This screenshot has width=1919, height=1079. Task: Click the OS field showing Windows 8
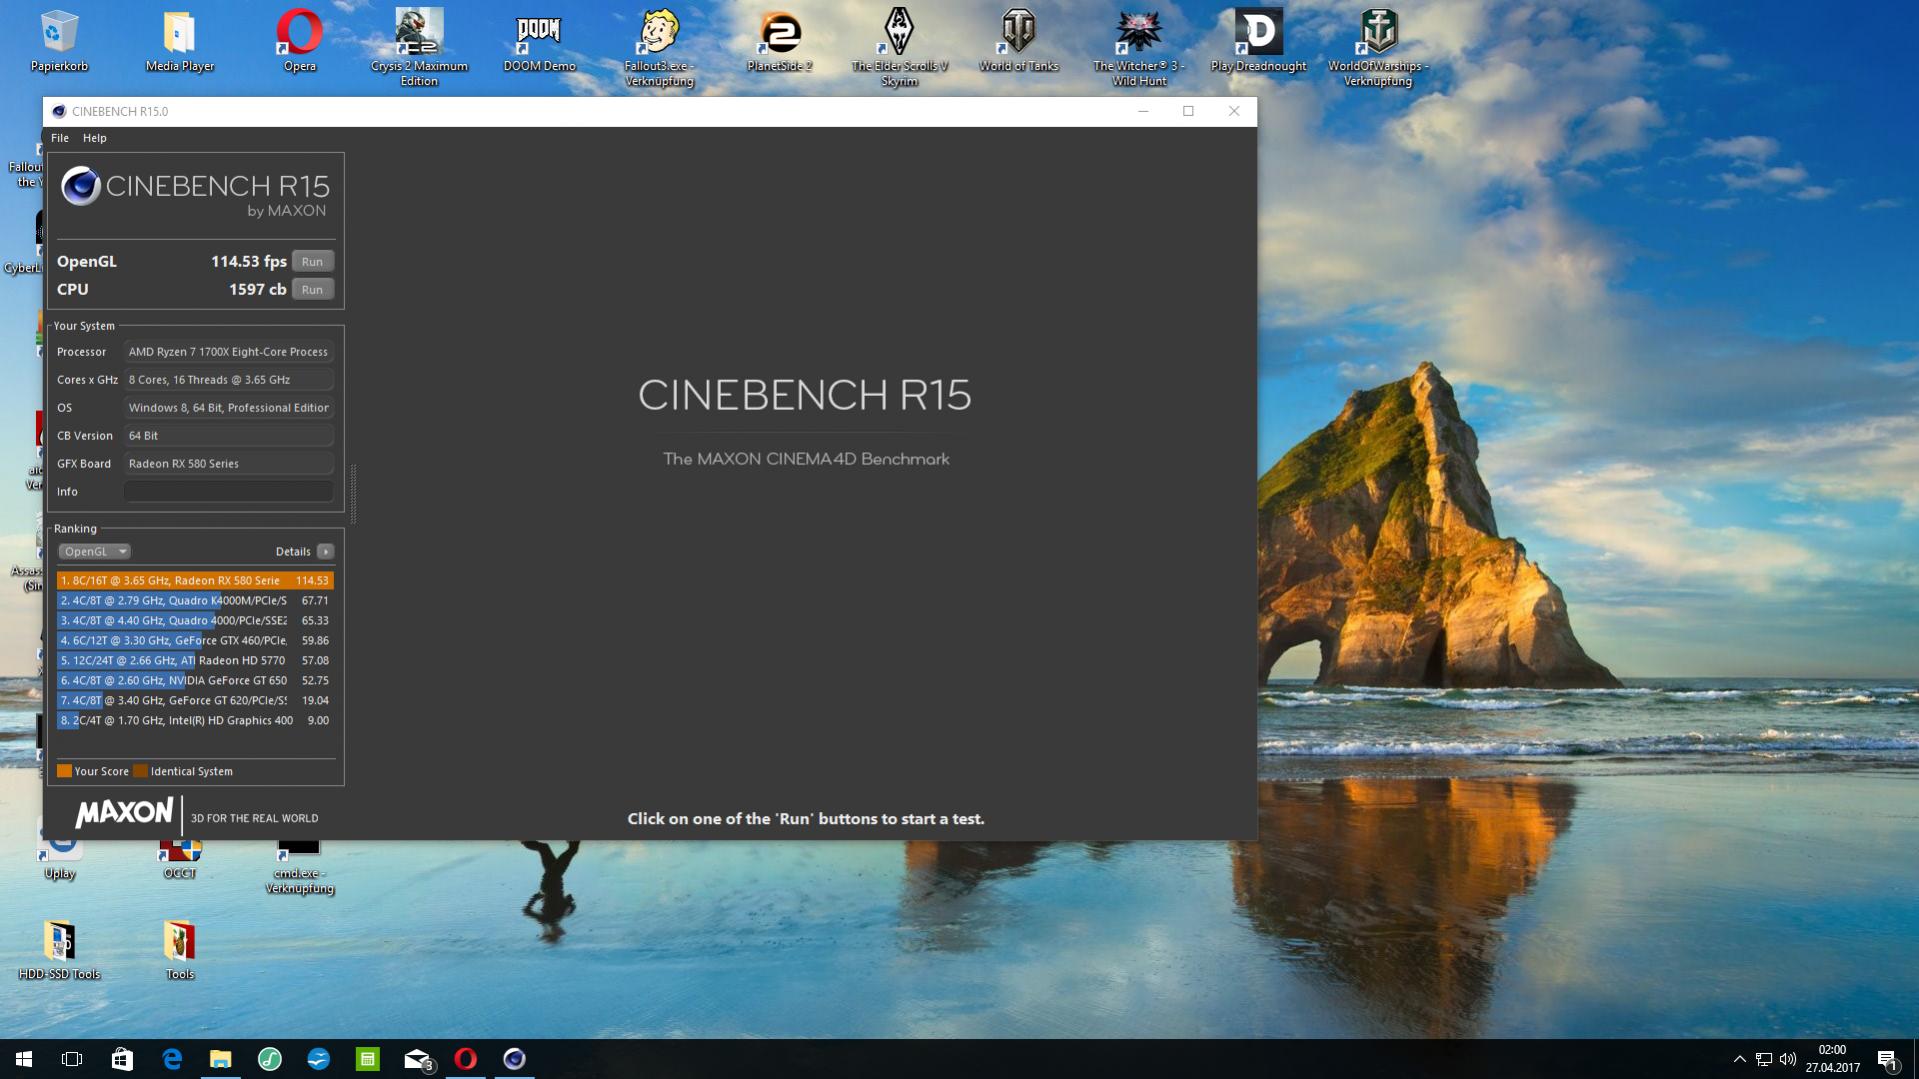tap(228, 408)
